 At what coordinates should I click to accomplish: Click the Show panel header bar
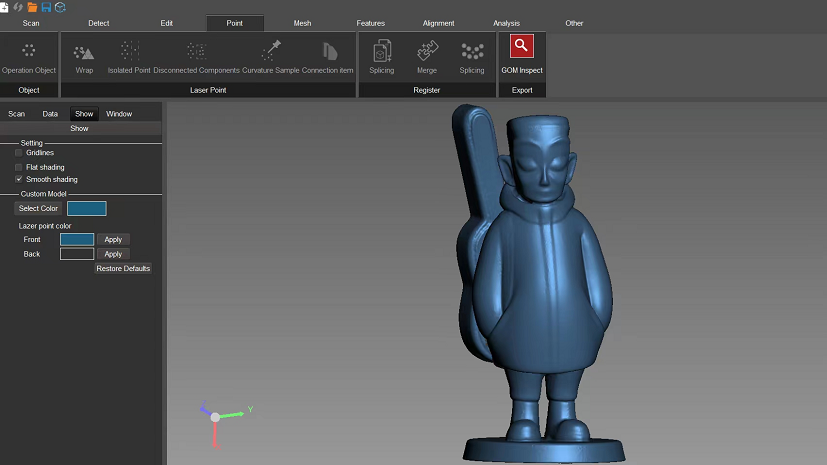pos(80,129)
